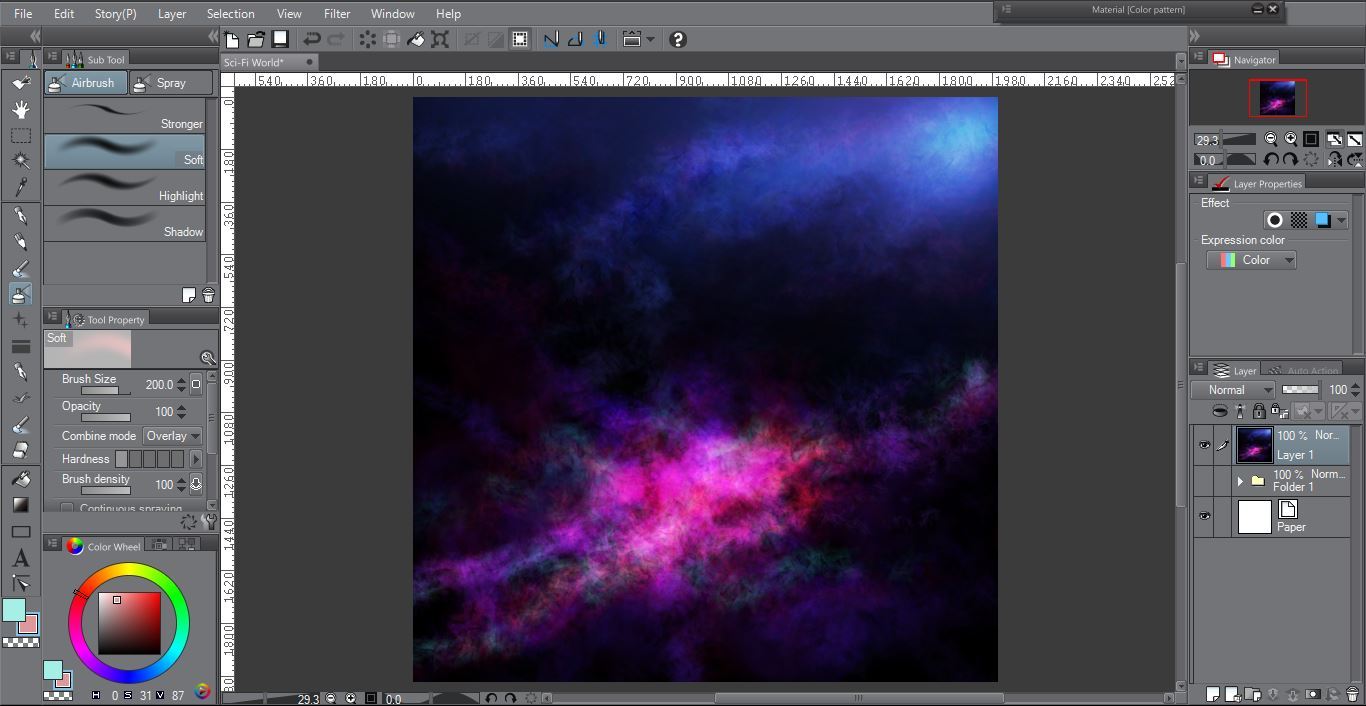Open the Filter menu

[x=337, y=14]
